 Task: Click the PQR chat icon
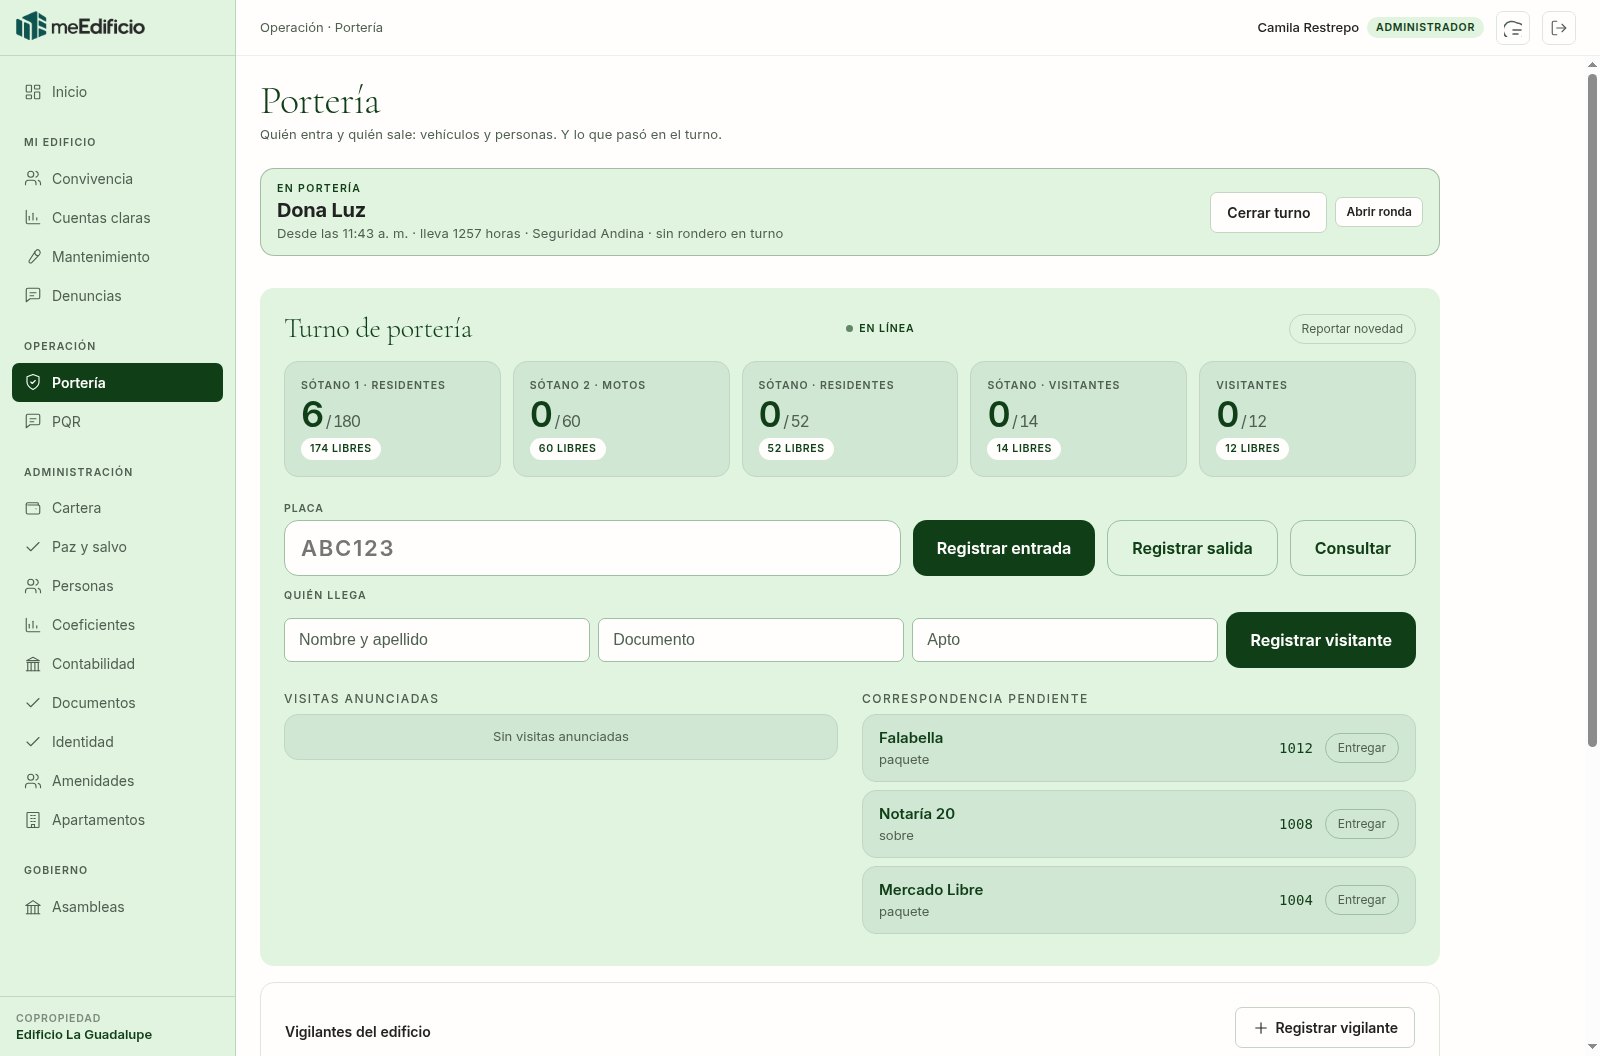33,422
